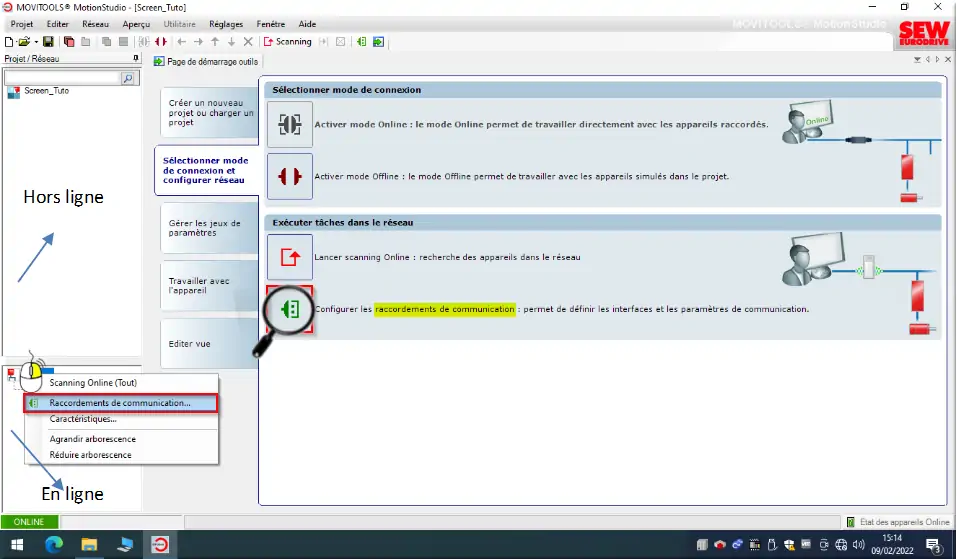Choose 'Agrandir arborescence' from the context menu
Image resolution: width=957 pixels, height=559 pixels.
click(x=121, y=439)
